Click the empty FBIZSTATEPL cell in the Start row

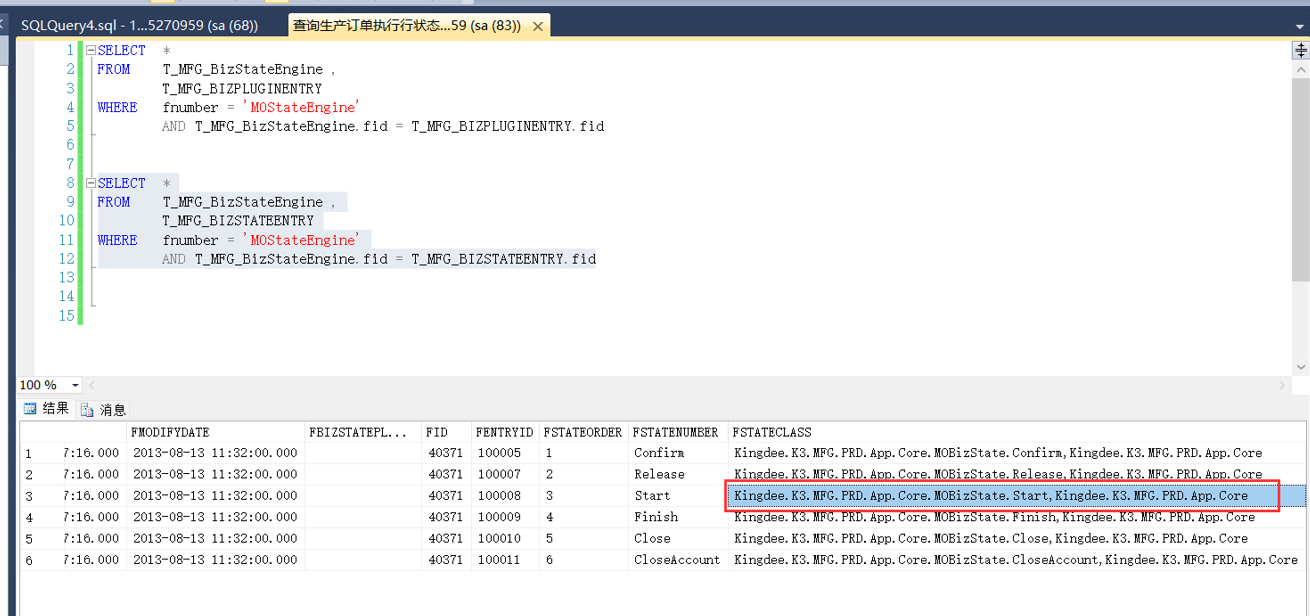coord(363,496)
